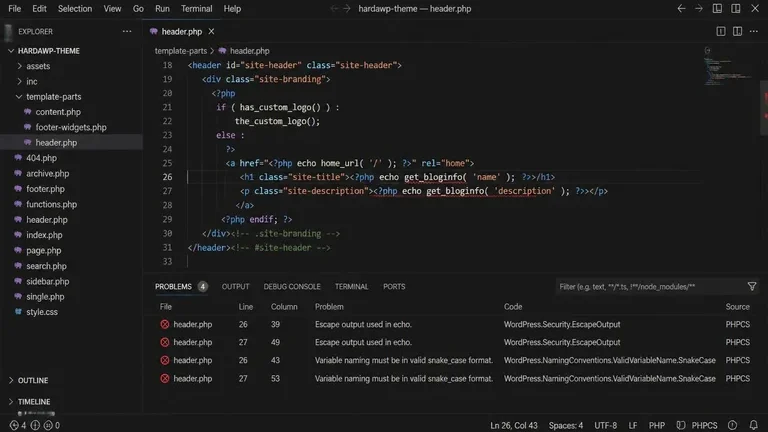Click the minimap code overview

click(729, 72)
